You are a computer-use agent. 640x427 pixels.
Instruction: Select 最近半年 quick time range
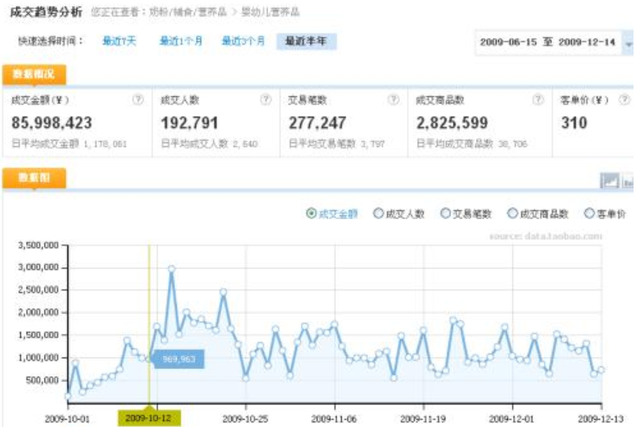click(306, 42)
